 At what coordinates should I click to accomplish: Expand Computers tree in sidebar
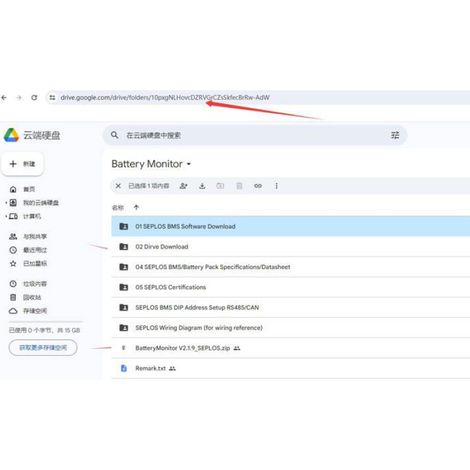[6, 216]
